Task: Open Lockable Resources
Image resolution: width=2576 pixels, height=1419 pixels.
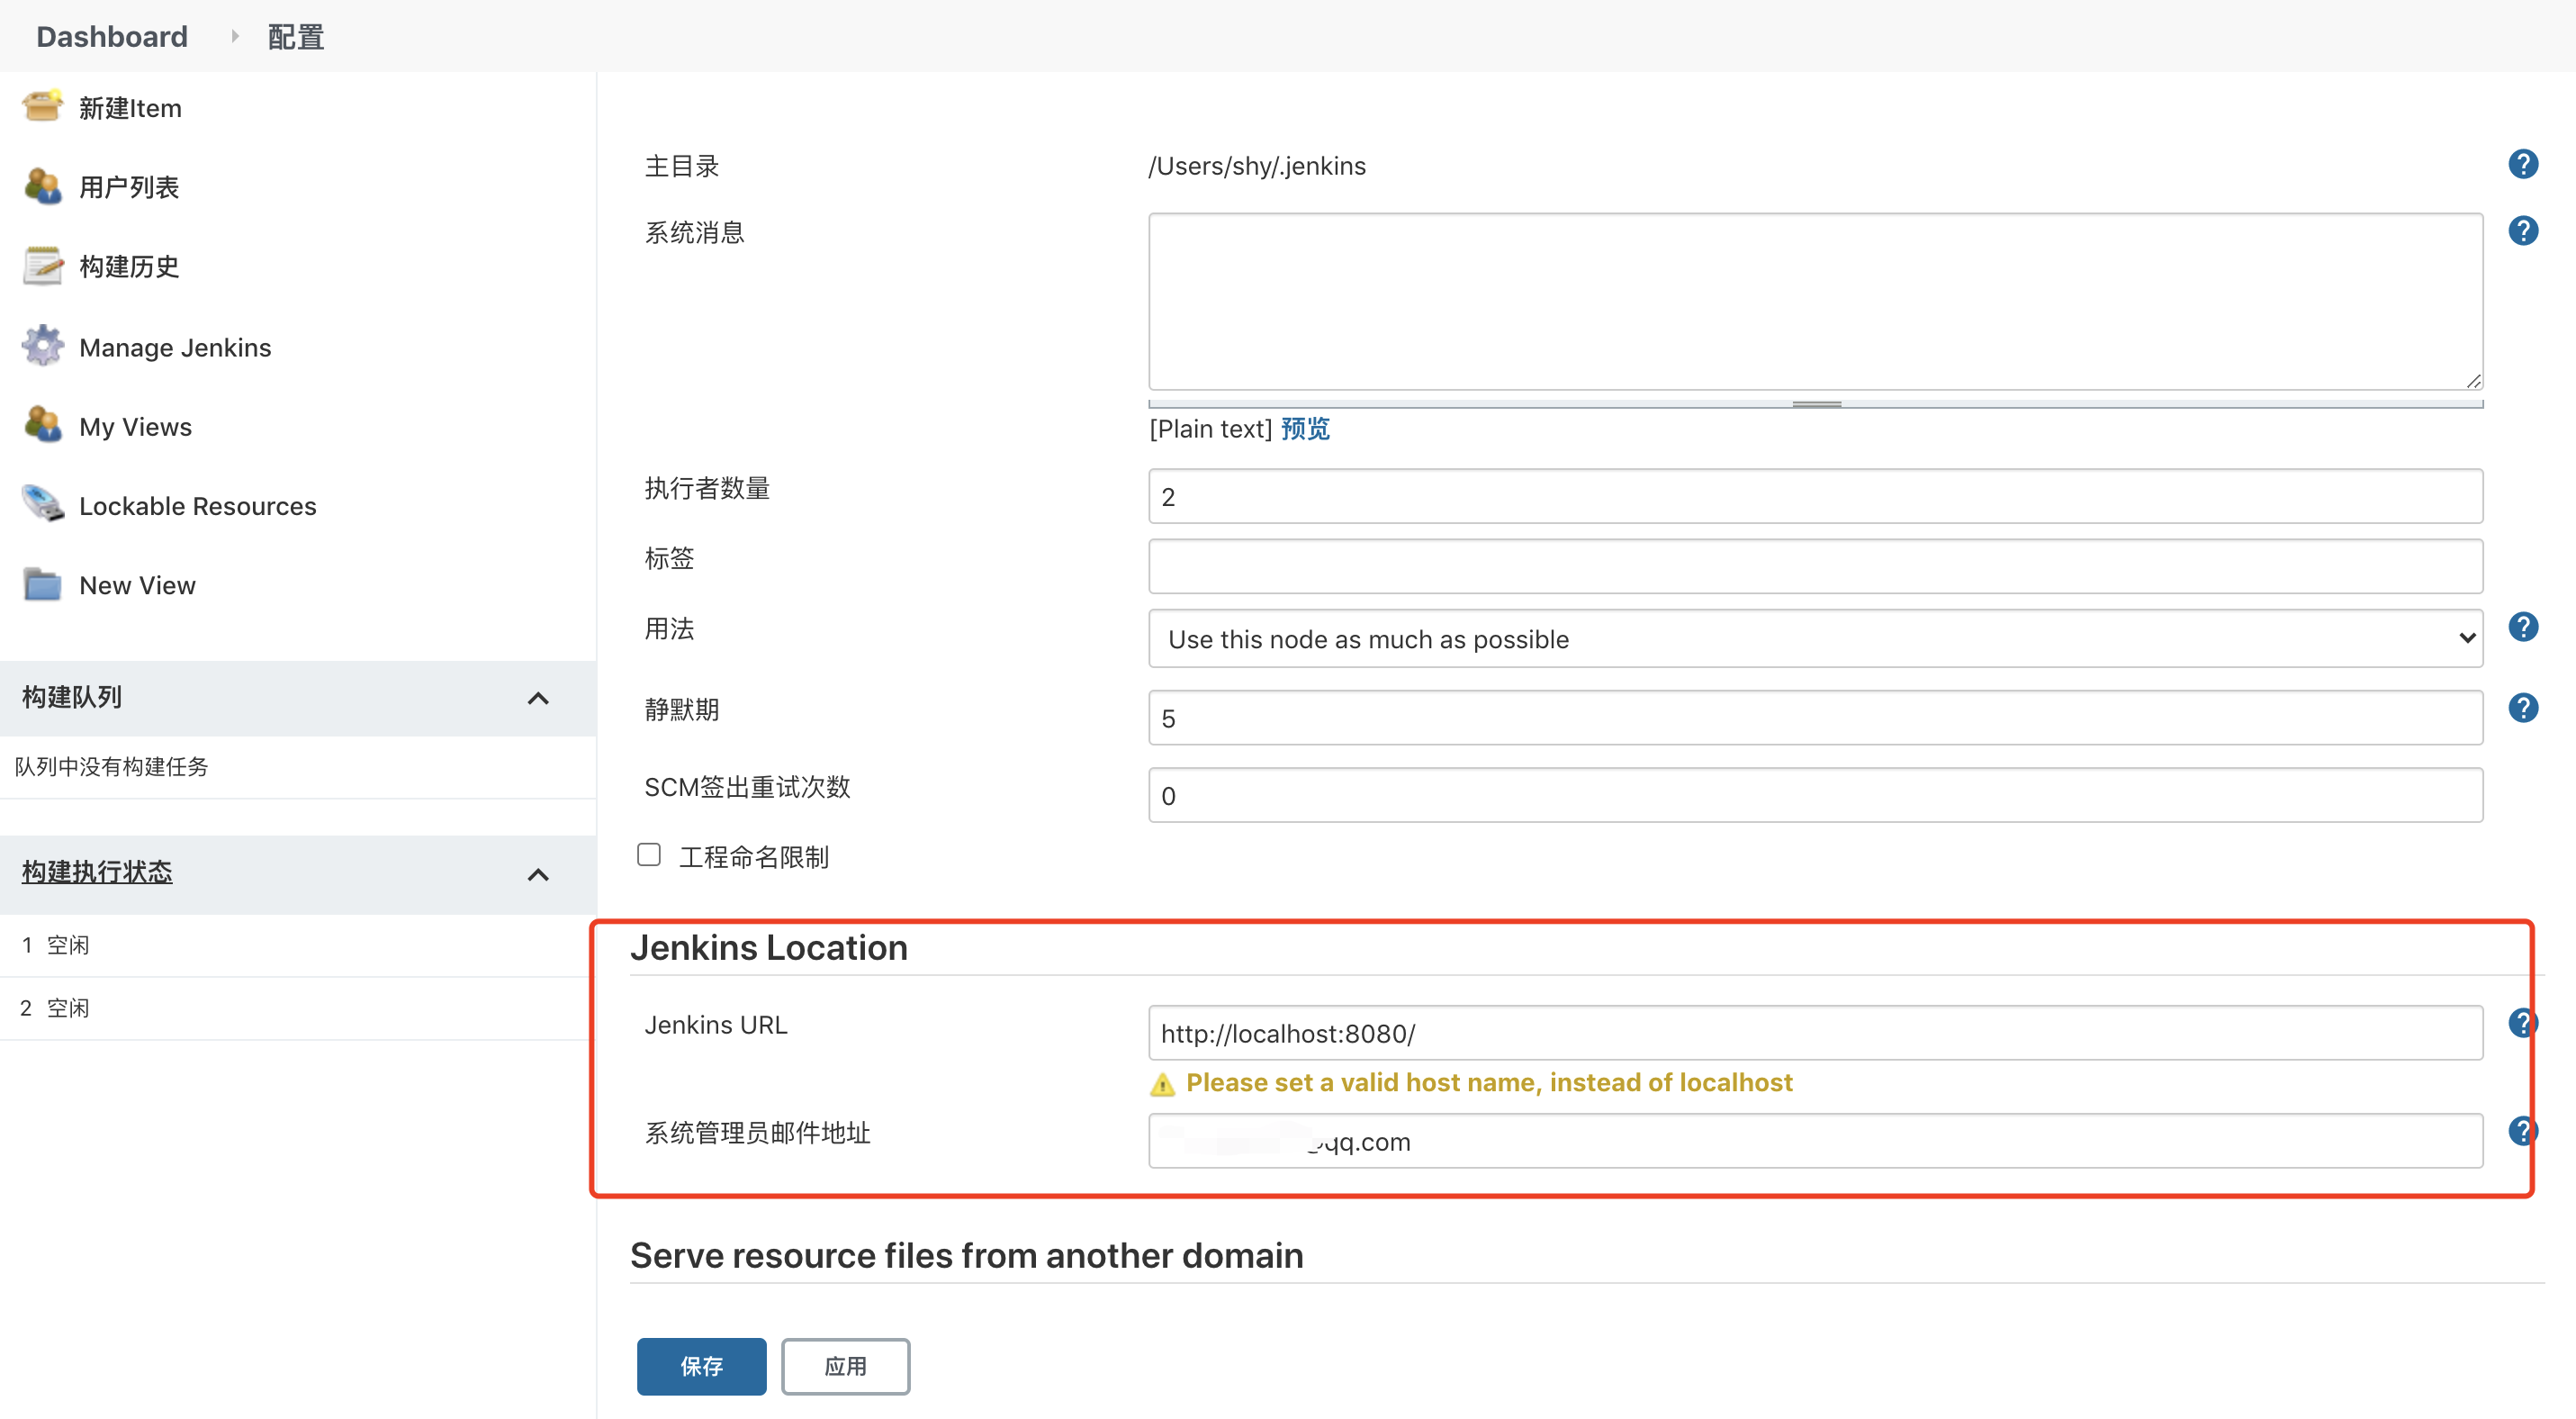Action: [x=197, y=506]
